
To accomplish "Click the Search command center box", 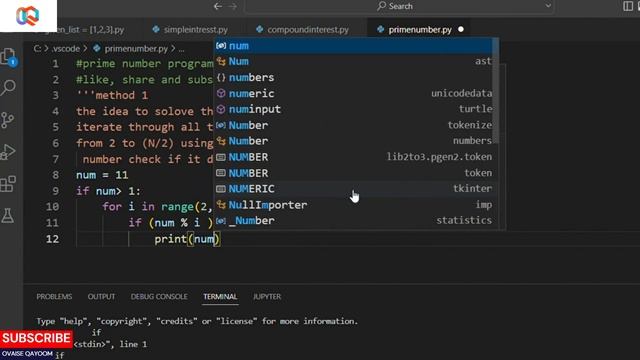I will (x=400, y=6).
